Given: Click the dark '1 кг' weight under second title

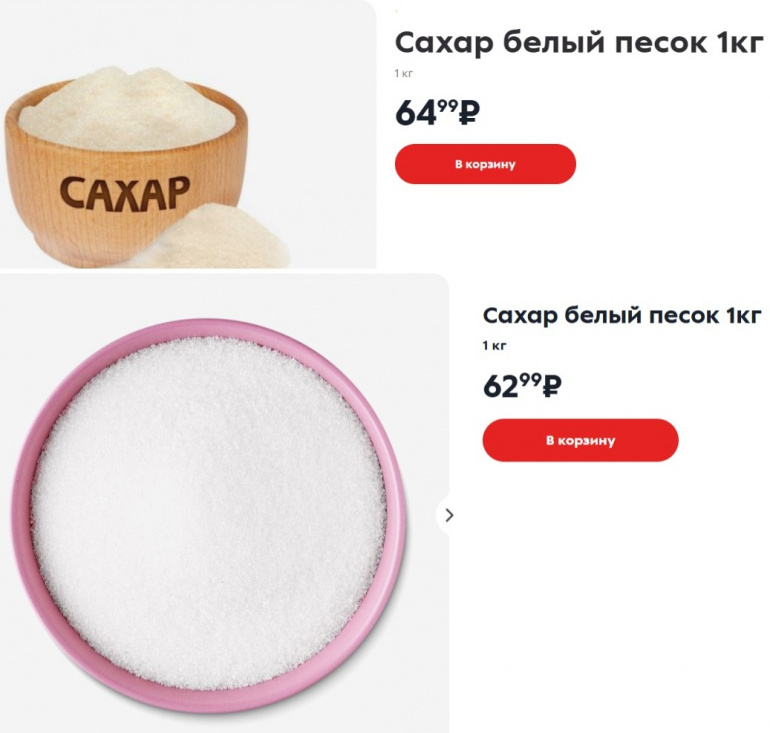Looking at the screenshot, I should click(x=494, y=346).
